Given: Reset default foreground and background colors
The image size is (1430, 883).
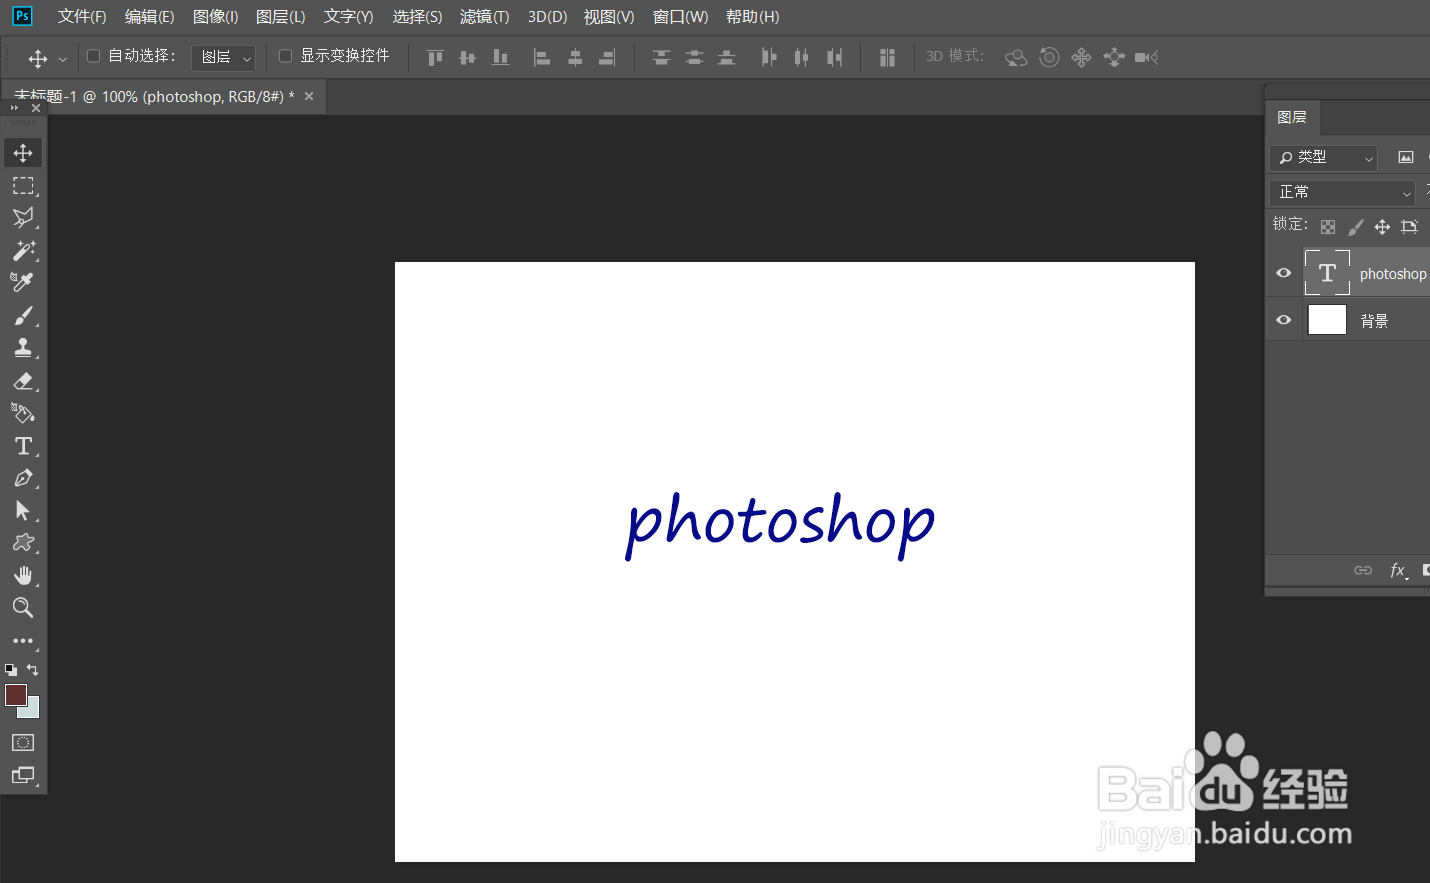Looking at the screenshot, I should click(11, 670).
